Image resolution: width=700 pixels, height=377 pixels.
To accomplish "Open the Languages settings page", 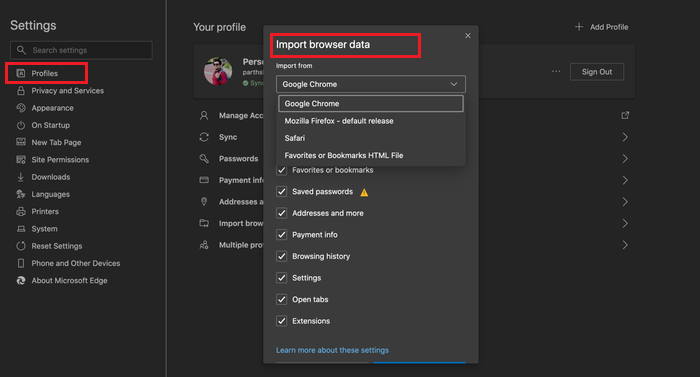I will coord(50,194).
